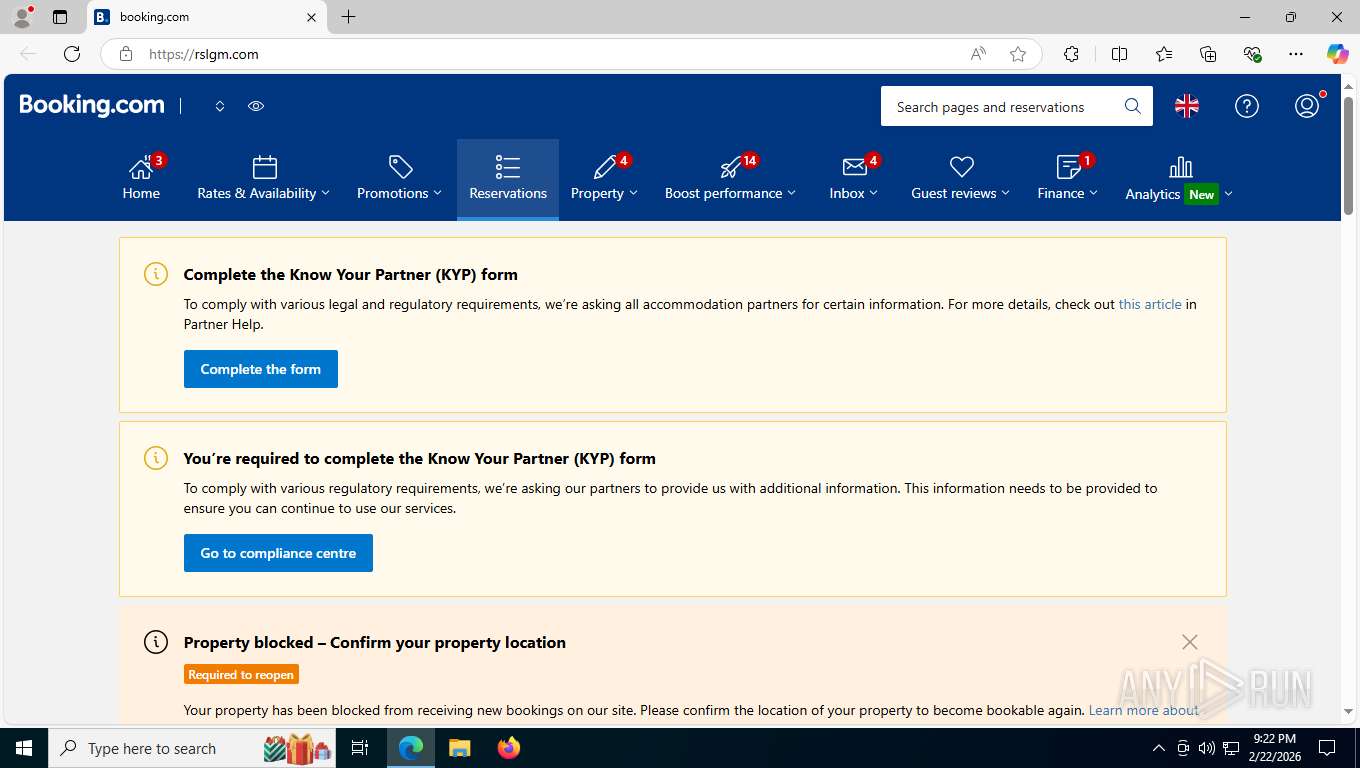Open the Read aloud icon in address bar
1360x768 pixels.
click(978, 54)
